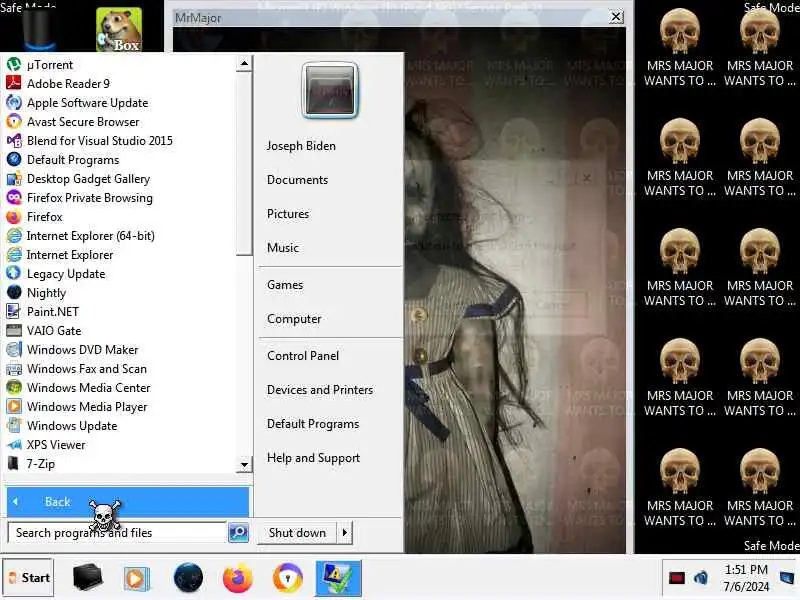Expand the Shut down options arrow

coord(345,533)
